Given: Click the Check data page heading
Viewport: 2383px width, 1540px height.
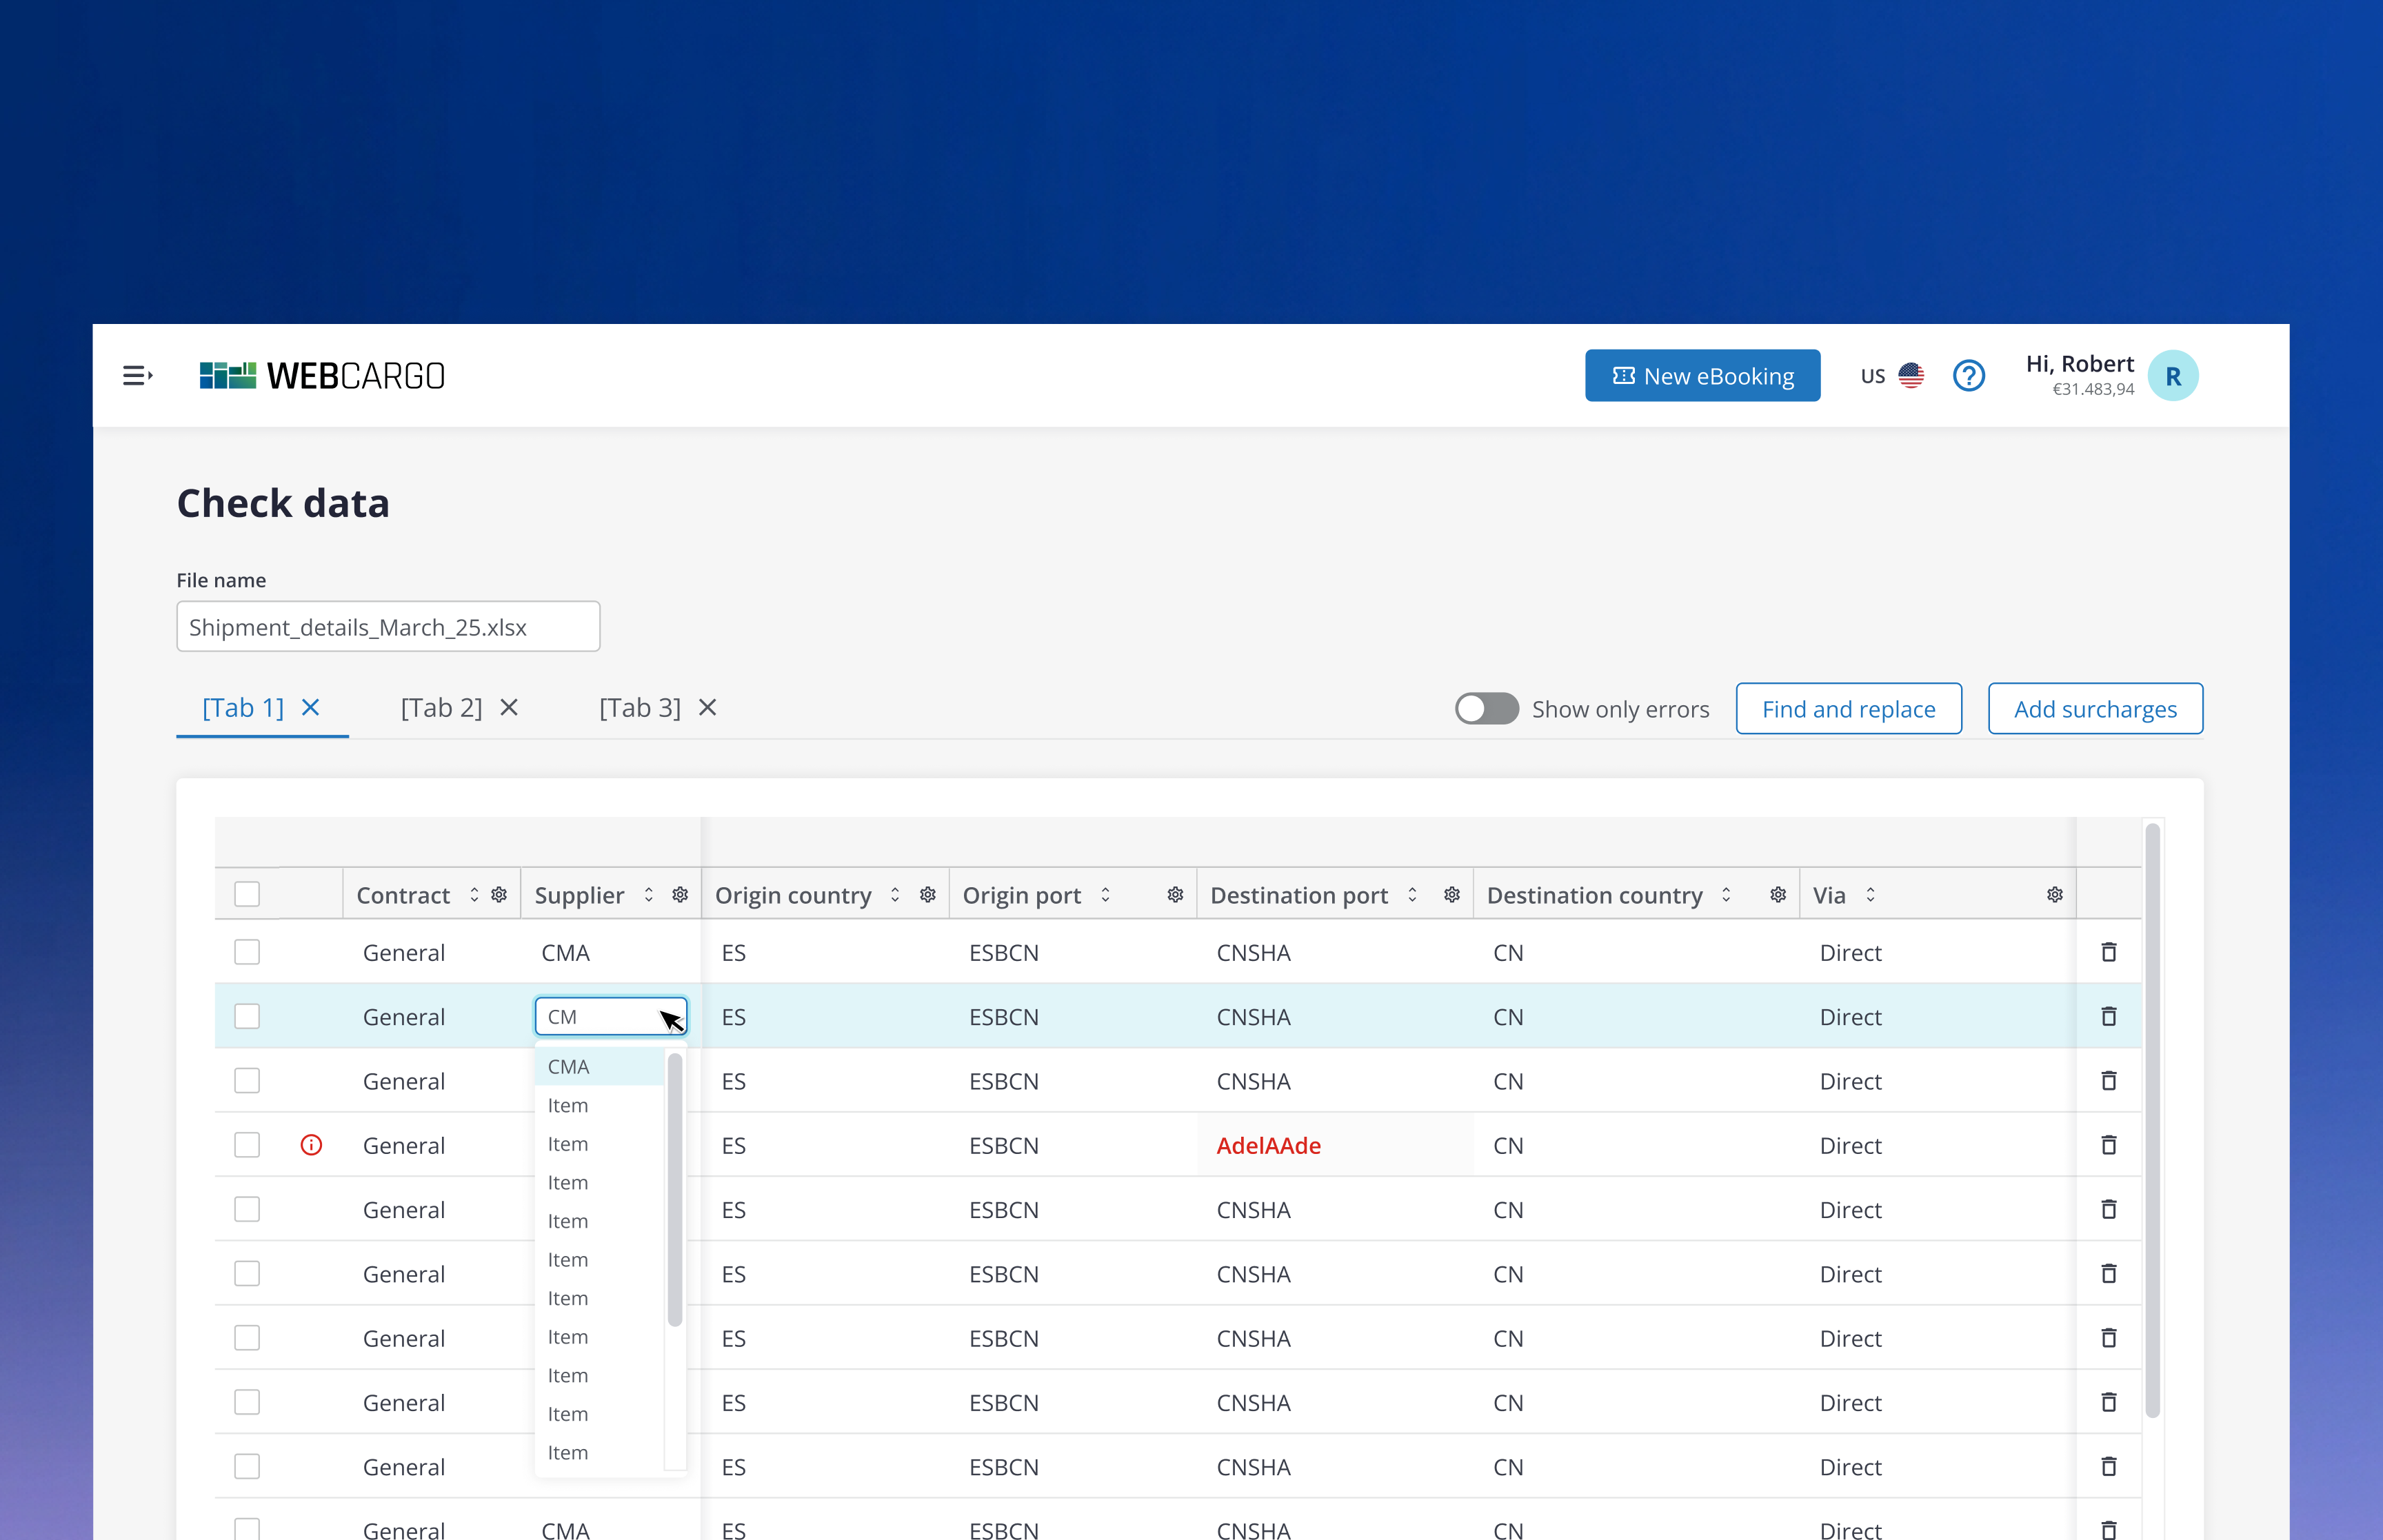Looking at the screenshot, I should [x=283, y=503].
